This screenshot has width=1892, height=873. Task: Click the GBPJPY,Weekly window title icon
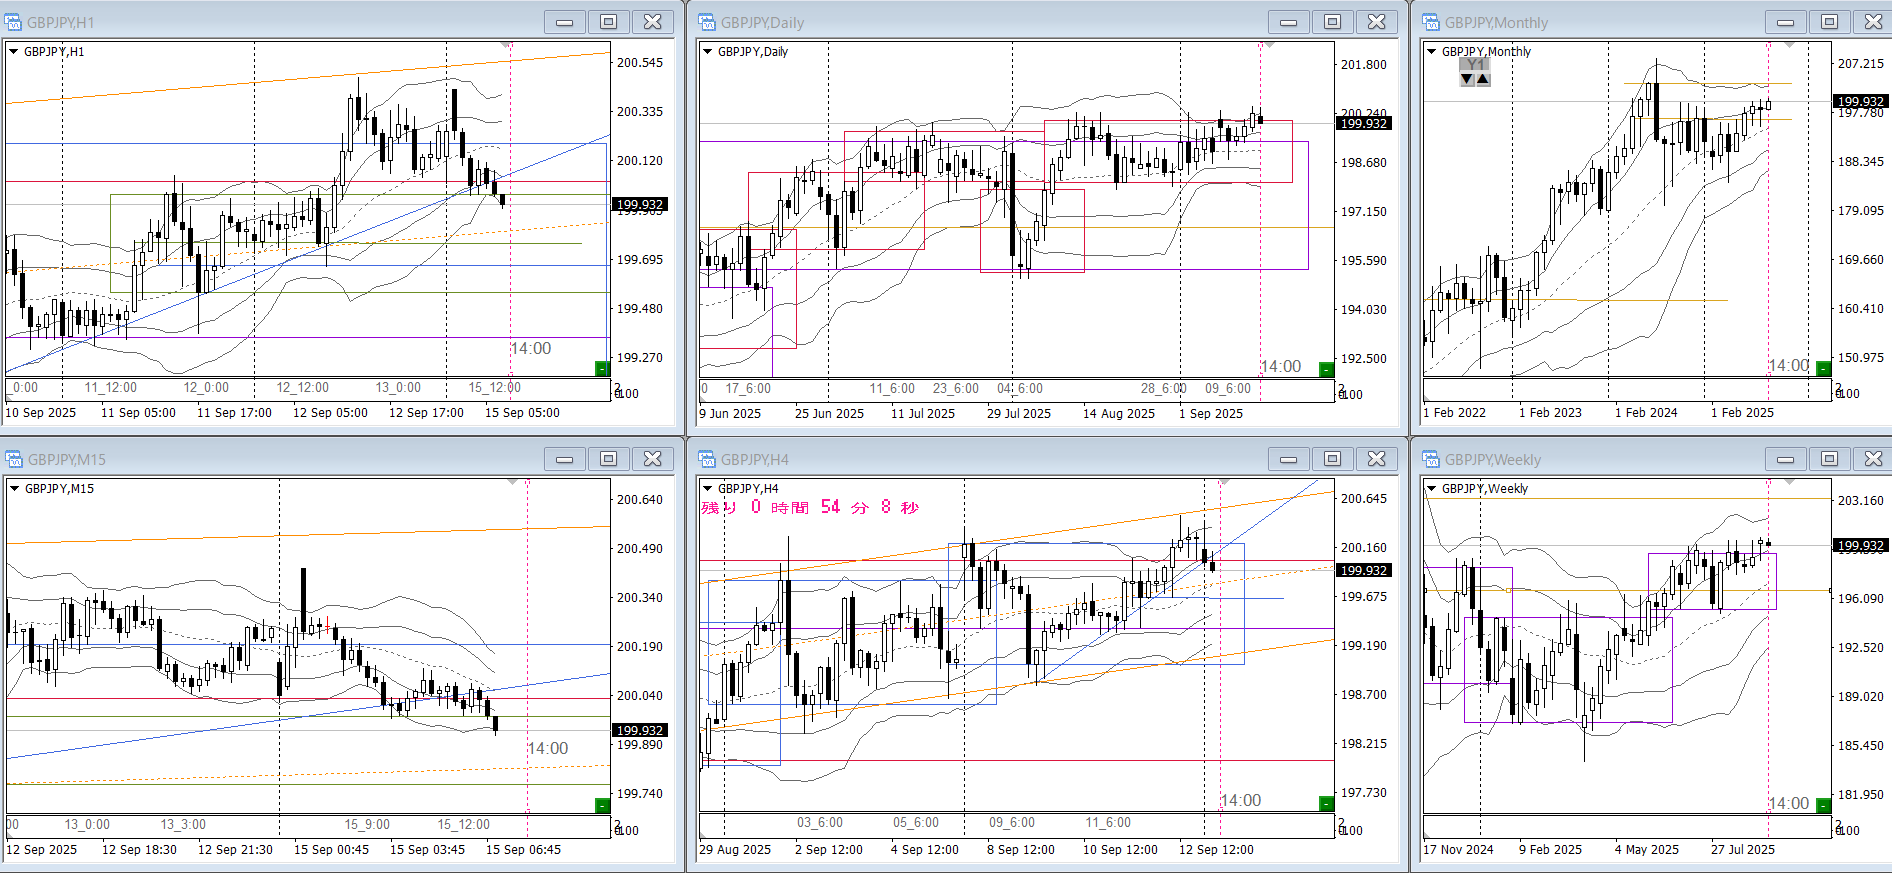(1431, 459)
